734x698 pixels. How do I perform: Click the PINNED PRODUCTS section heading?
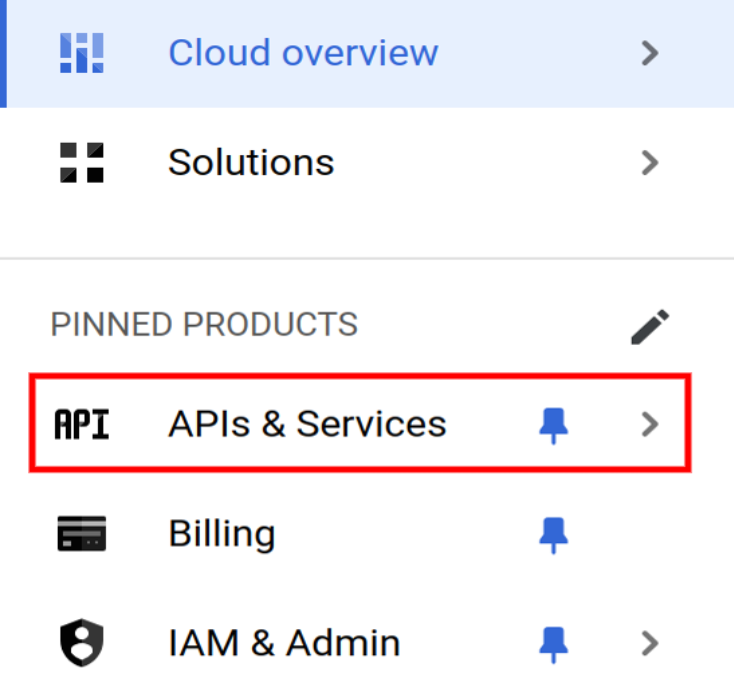tap(204, 325)
